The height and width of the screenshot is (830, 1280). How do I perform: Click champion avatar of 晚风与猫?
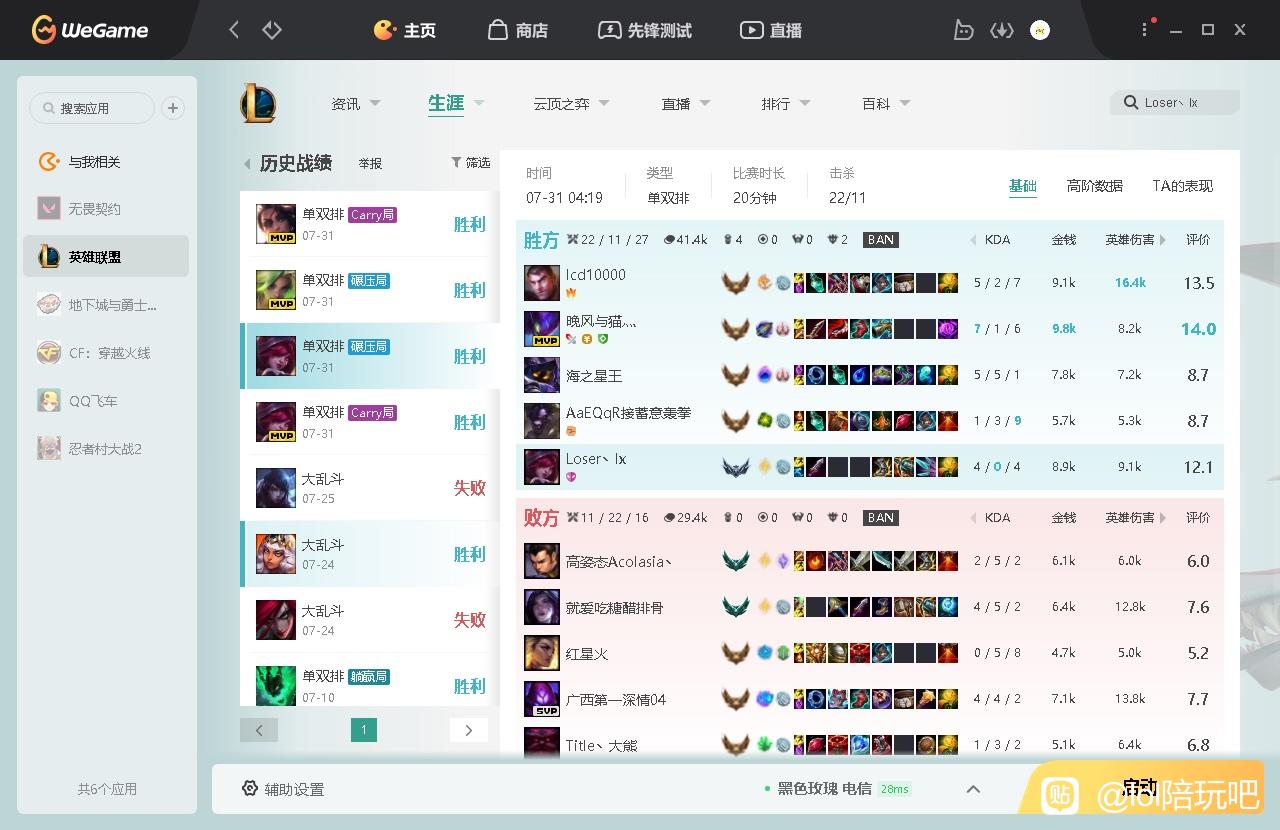point(542,329)
